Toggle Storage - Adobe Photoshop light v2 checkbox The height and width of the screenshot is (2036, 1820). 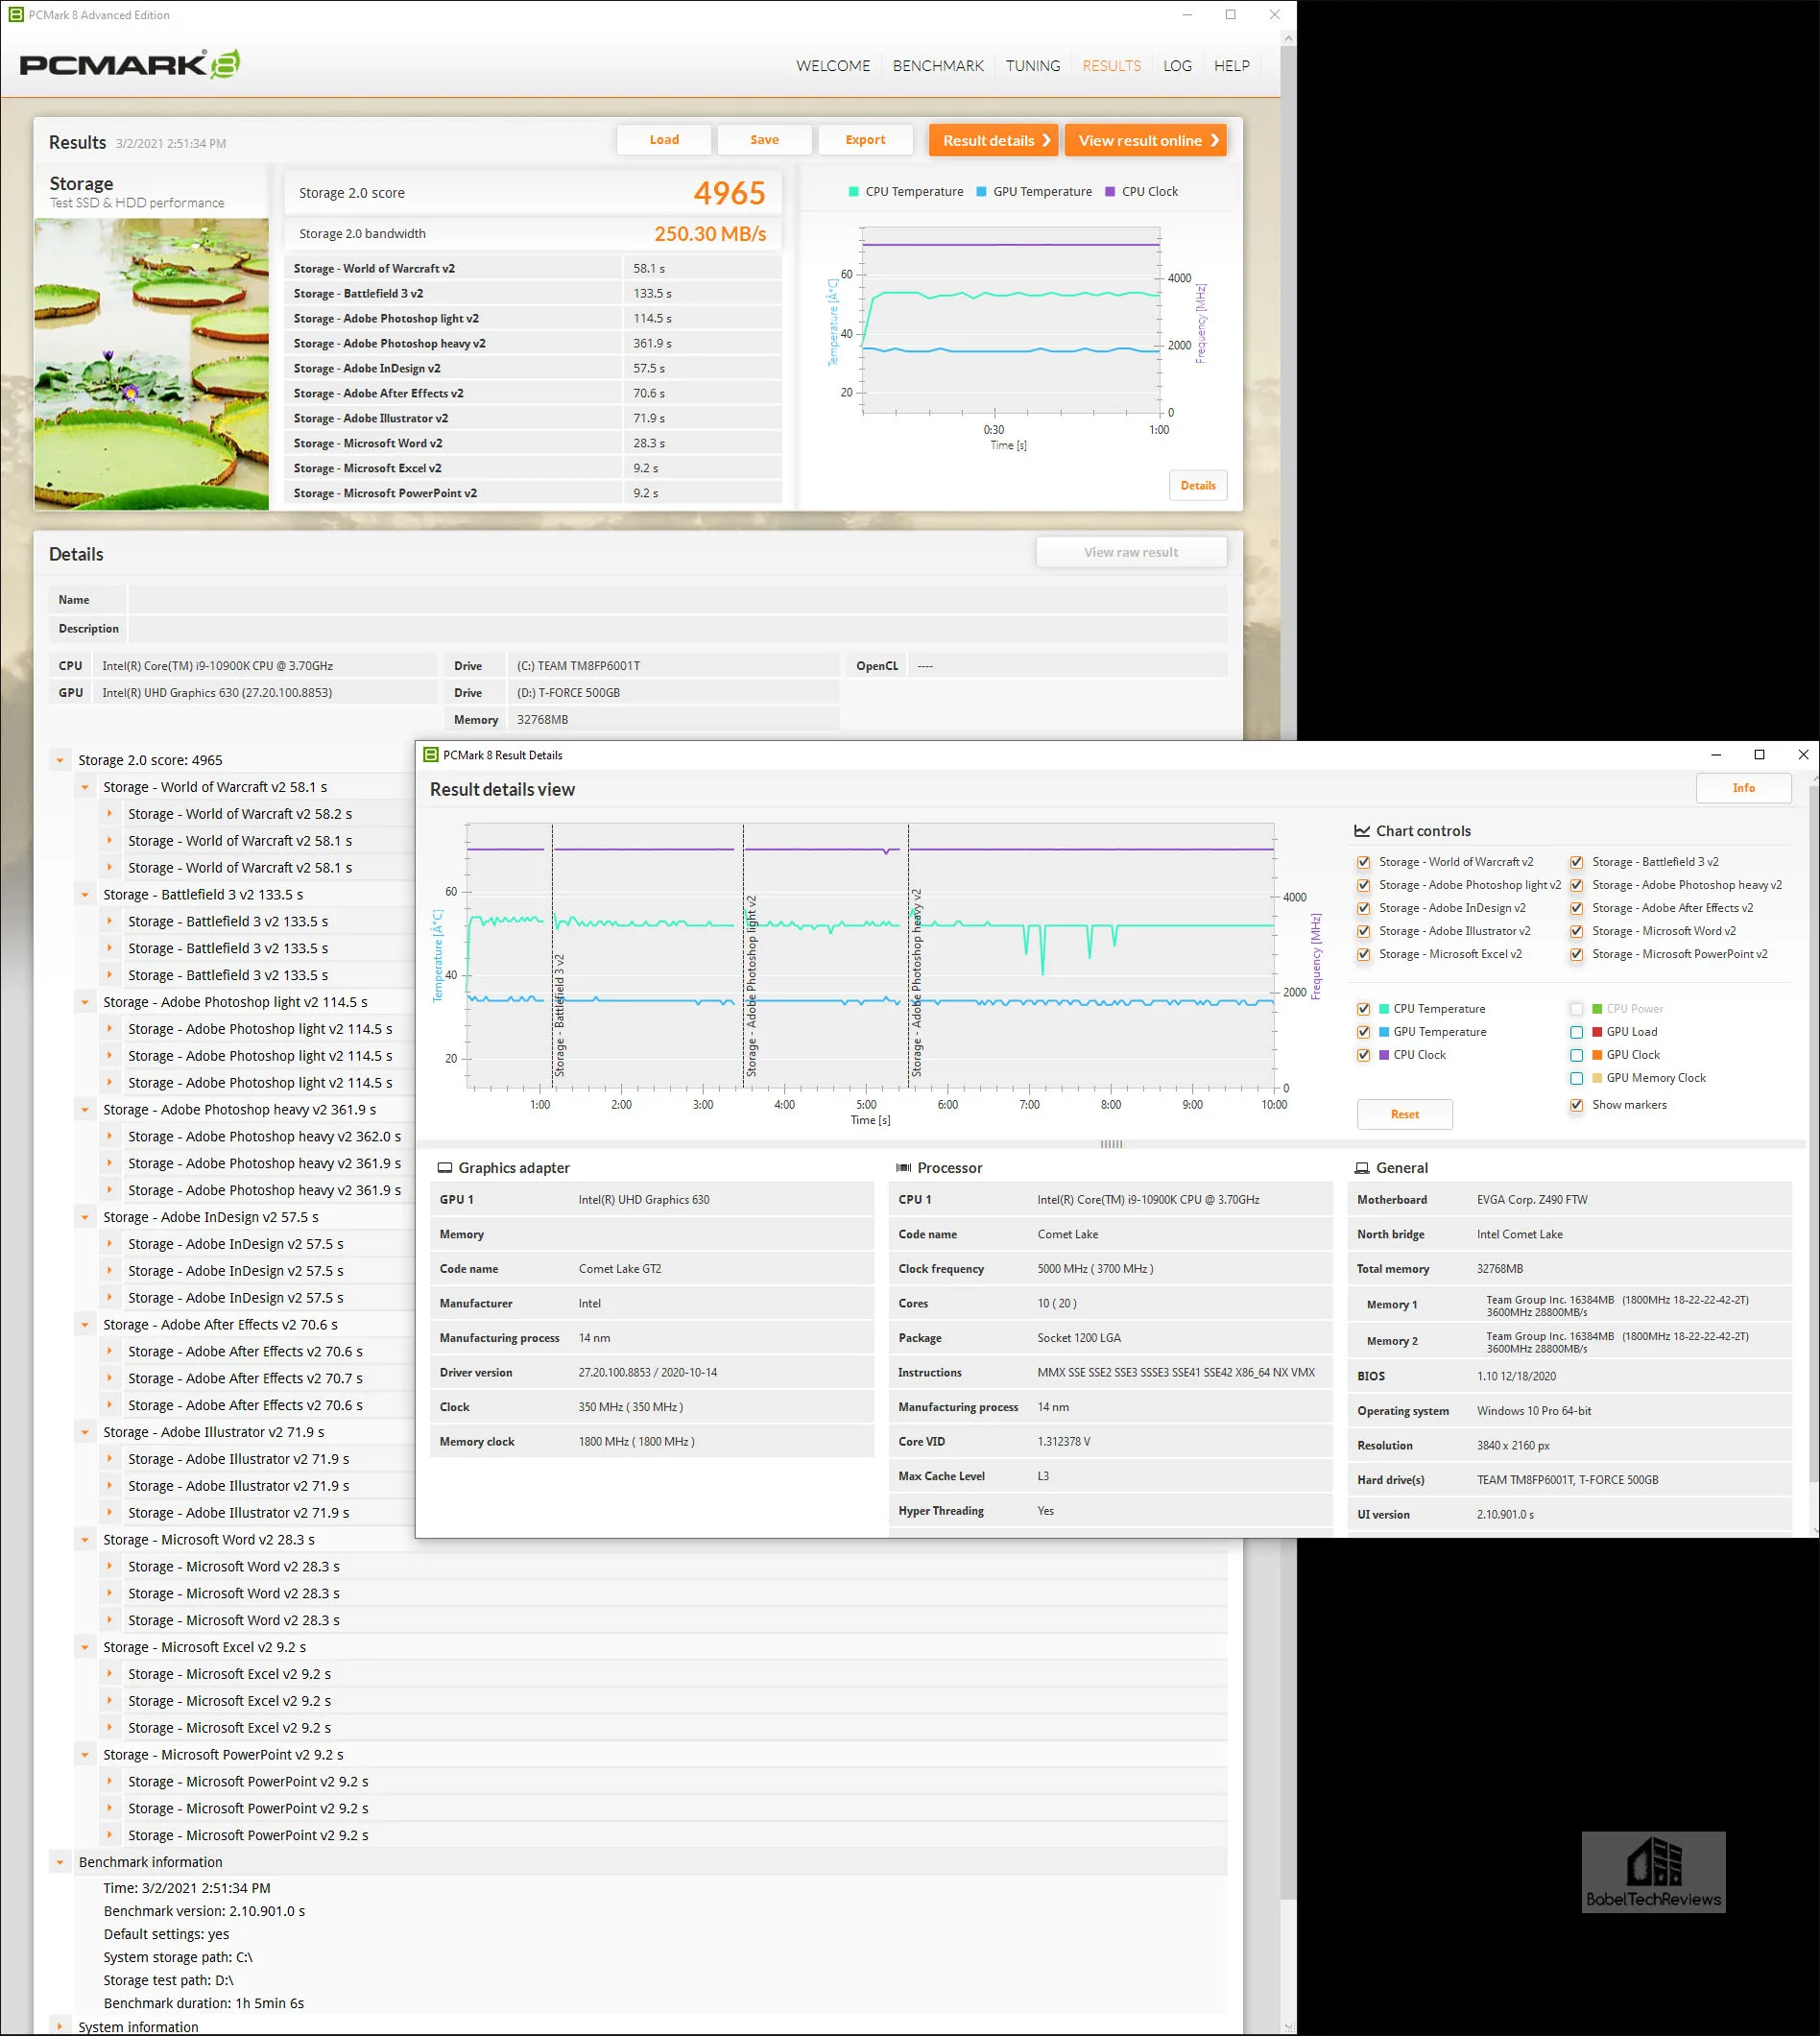(x=1363, y=885)
